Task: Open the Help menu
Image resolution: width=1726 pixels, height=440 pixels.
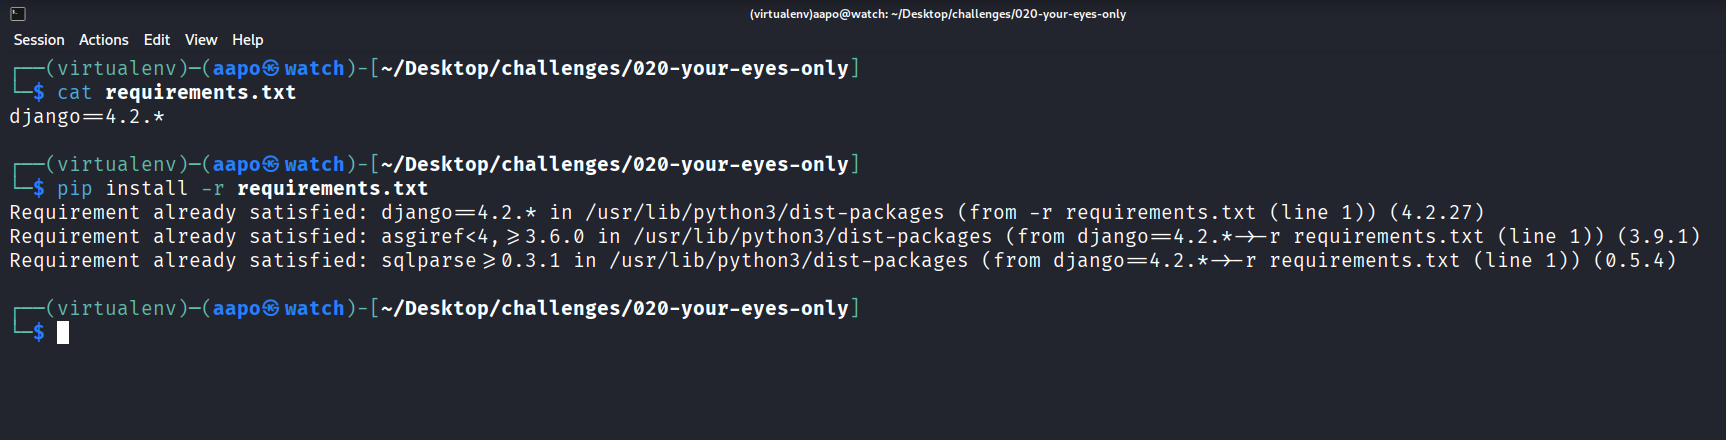Action: click(x=248, y=40)
